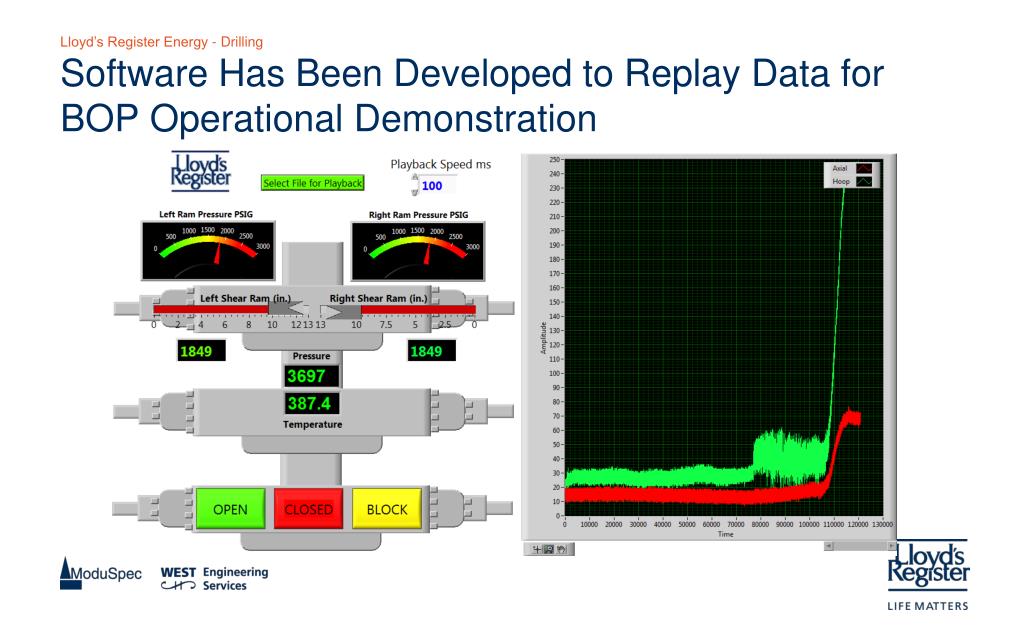Decrement the Playback Speed down arrow
The image size is (1023, 633).
click(414, 193)
